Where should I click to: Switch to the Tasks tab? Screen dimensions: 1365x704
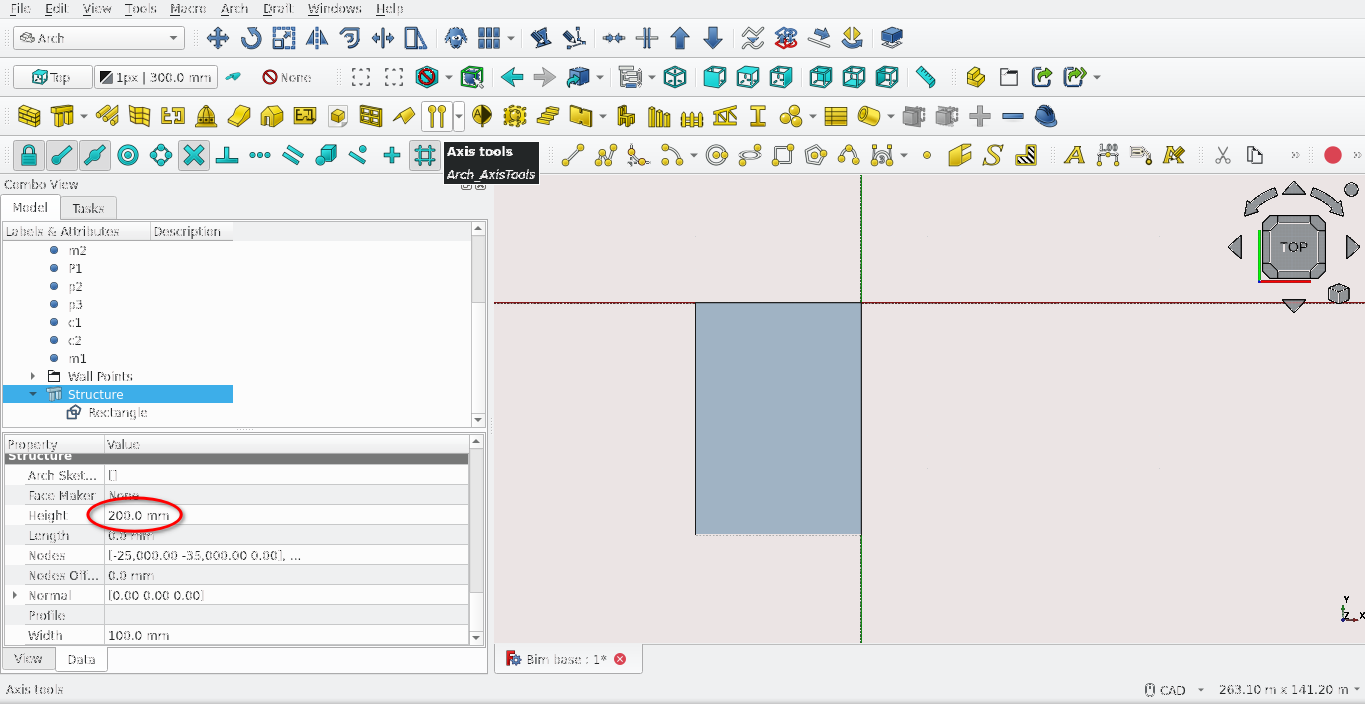pos(88,208)
